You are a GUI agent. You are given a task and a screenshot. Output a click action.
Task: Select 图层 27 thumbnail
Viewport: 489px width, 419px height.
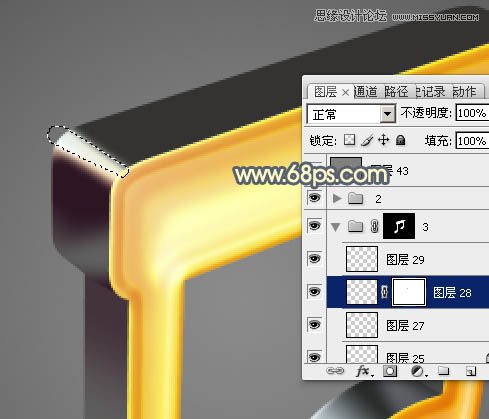click(362, 325)
